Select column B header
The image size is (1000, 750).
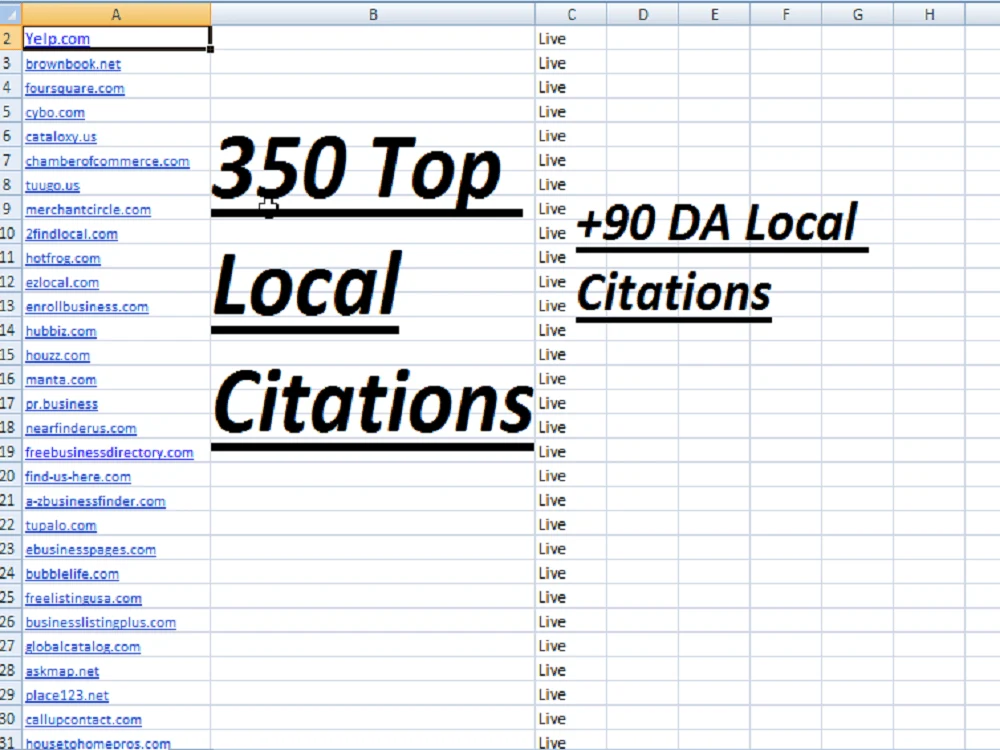373,14
